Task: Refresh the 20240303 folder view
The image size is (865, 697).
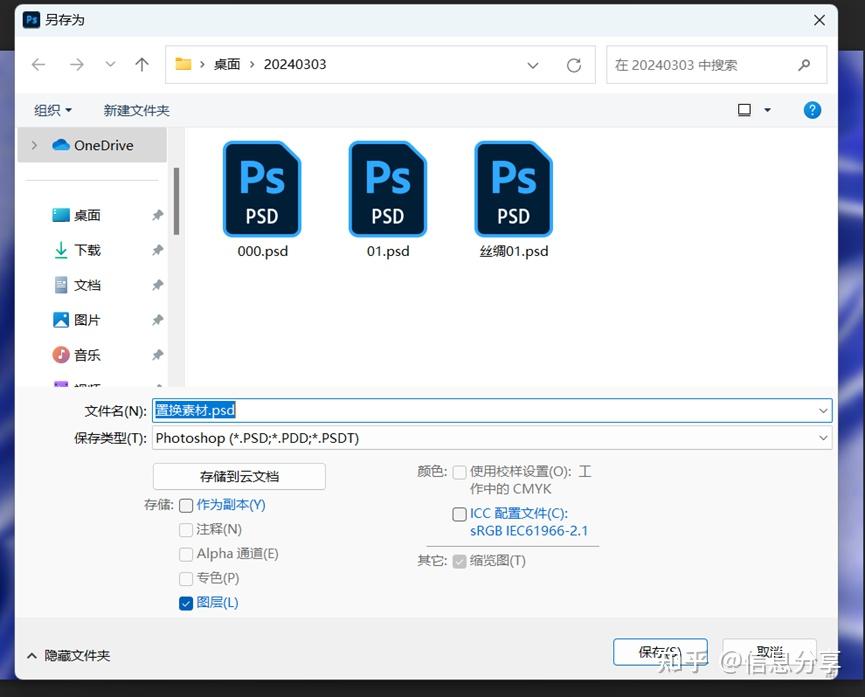Action: point(574,64)
